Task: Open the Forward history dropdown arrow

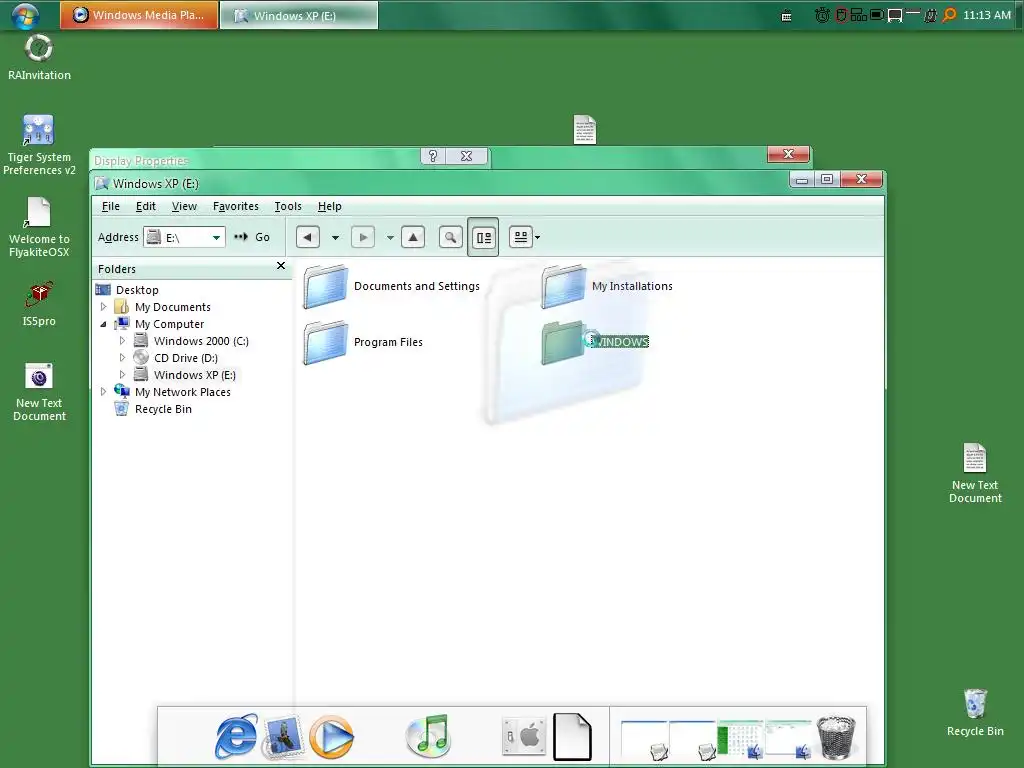Action: pyautogui.click(x=391, y=238)
